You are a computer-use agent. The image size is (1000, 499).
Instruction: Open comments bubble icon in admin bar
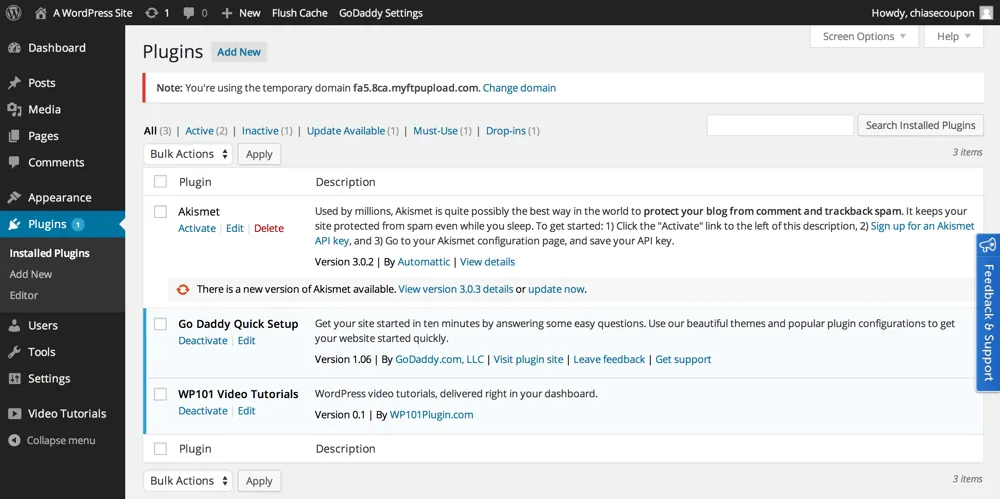tap(190, 13)
